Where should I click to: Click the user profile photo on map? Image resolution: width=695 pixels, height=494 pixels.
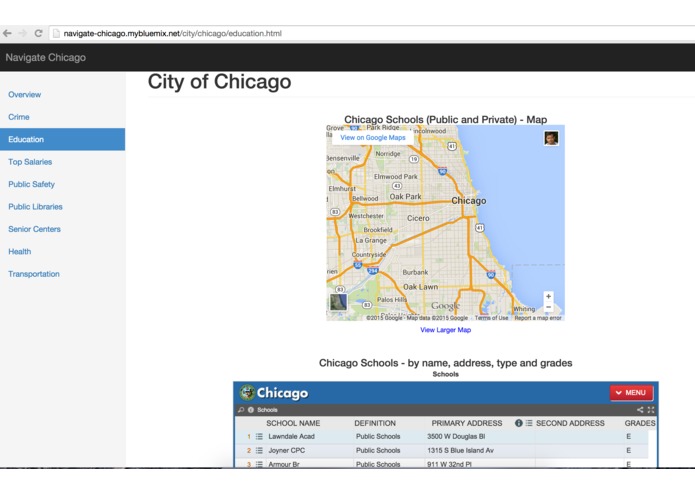[551, 138]
